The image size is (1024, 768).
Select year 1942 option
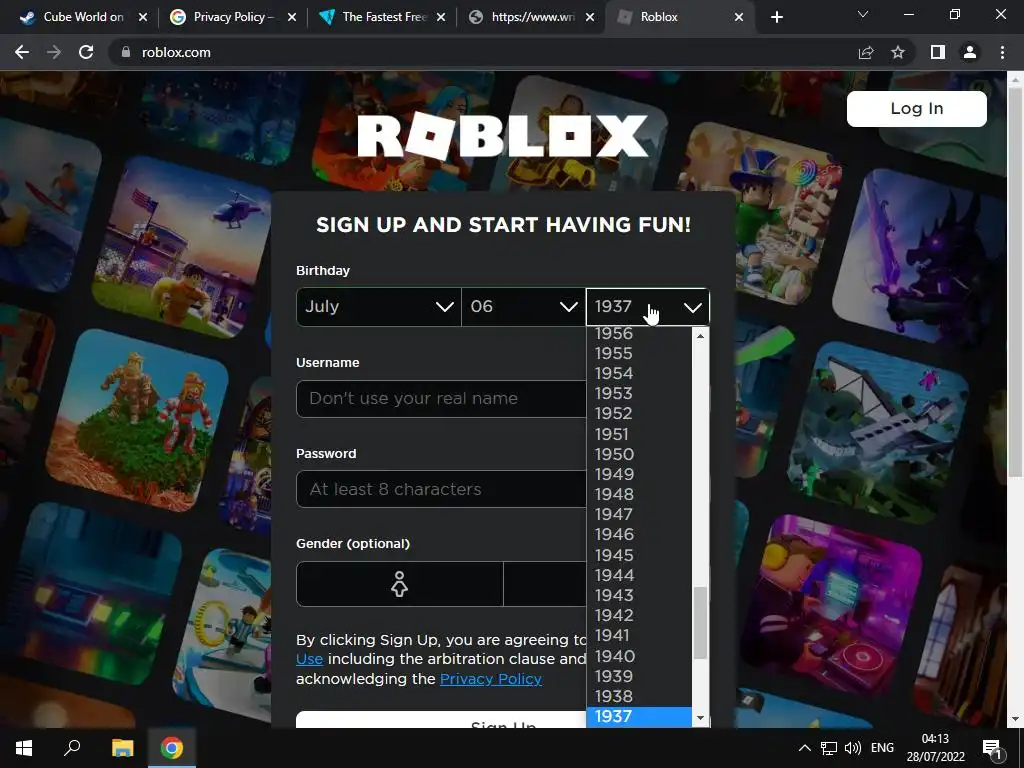coord(639,616)
